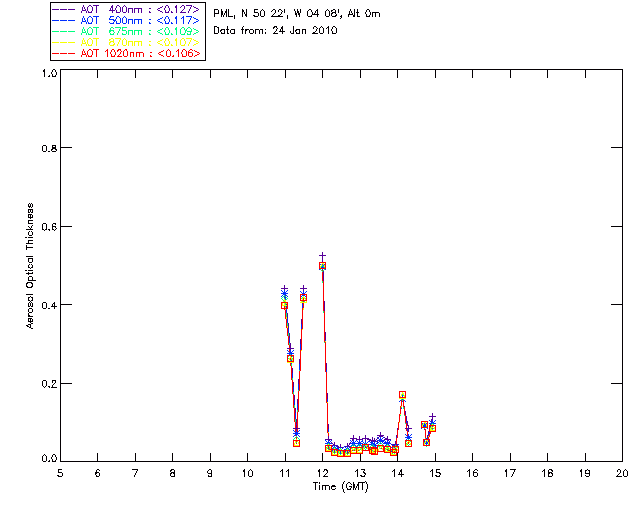This screenshot has width=640, height=512.
Task: Click the AOT 1020nm legend entry
Action: tap(126, 53)
